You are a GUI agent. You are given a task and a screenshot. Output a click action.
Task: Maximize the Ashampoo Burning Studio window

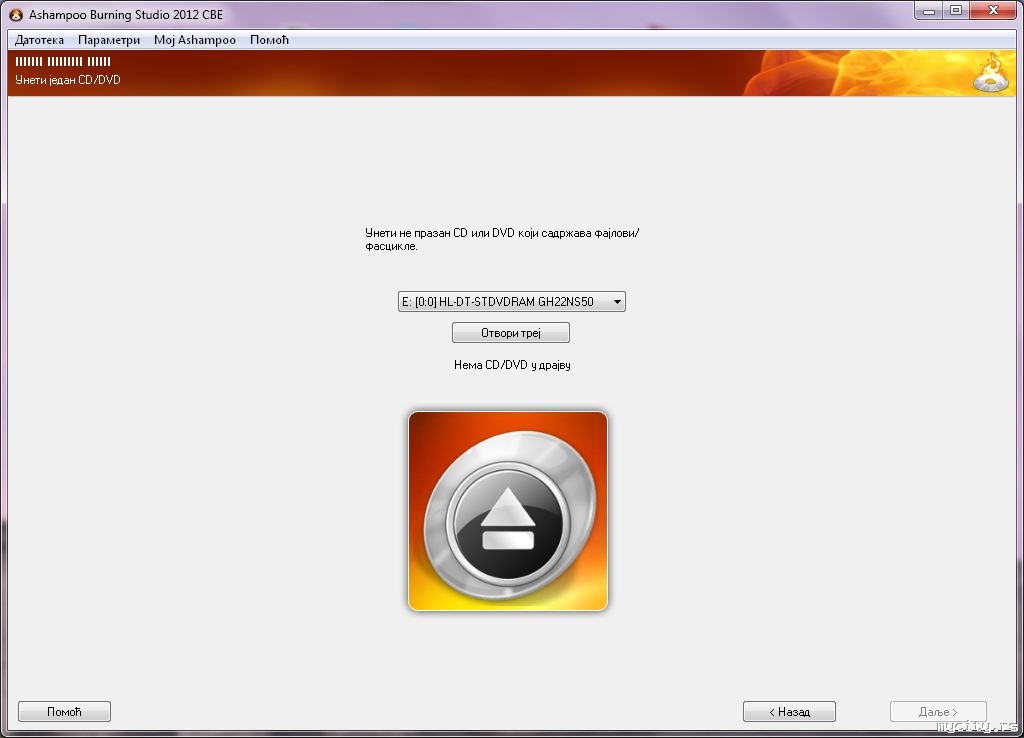(x=956, y=10)
